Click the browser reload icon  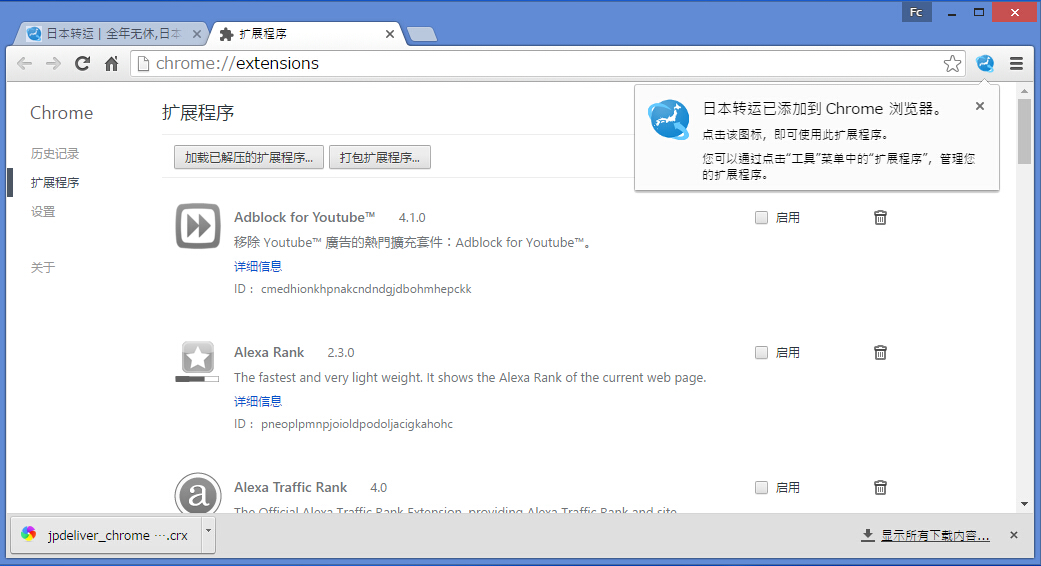[83, 64]
